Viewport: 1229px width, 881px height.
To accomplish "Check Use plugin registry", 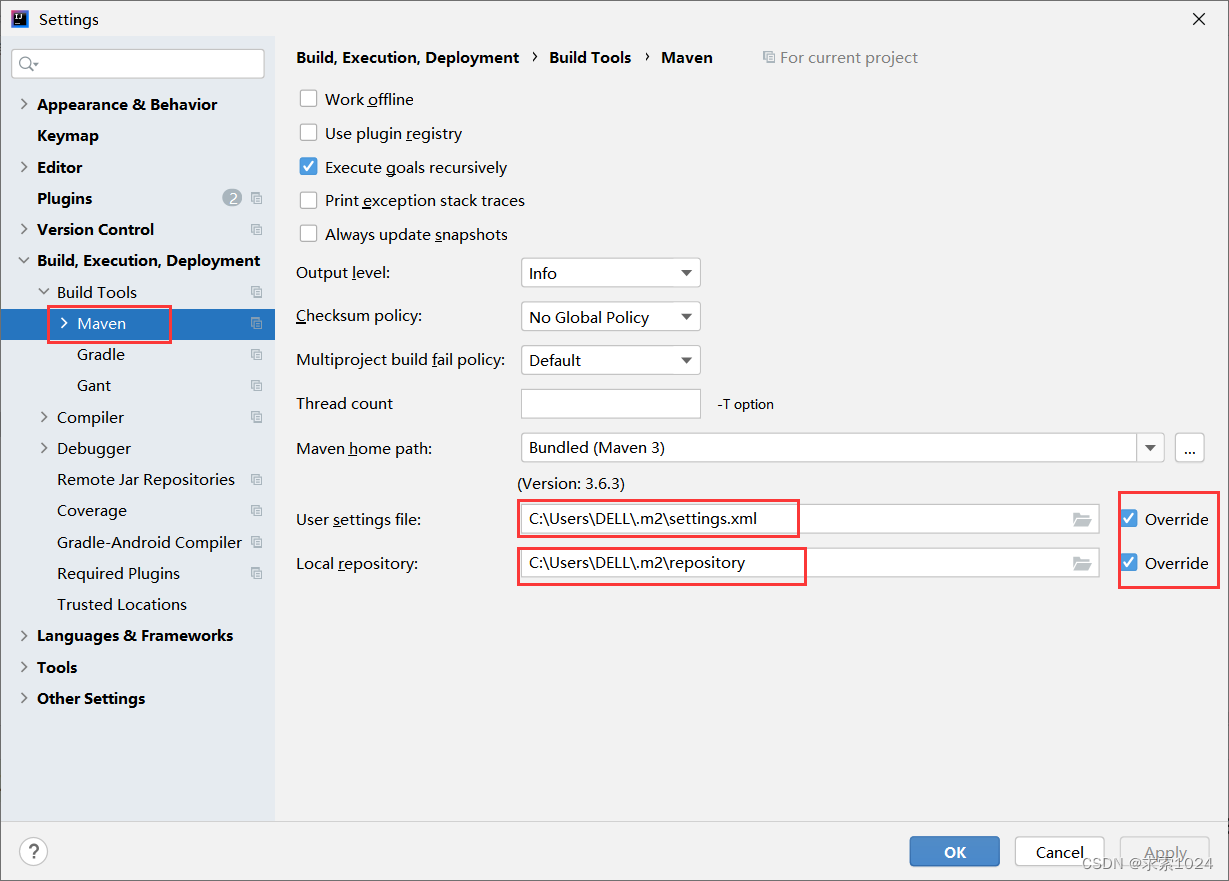I will click(x=308, y=133).
